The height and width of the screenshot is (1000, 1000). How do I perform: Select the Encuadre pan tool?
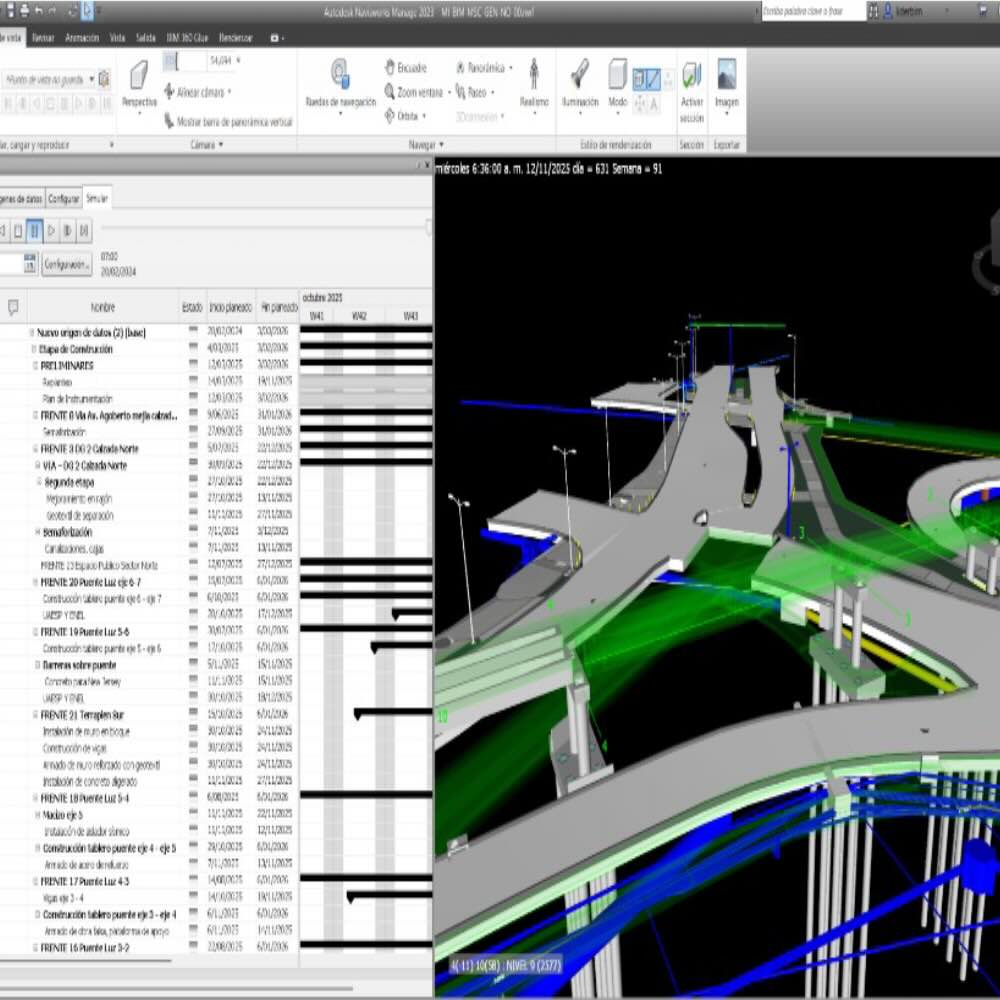point(406,68)
